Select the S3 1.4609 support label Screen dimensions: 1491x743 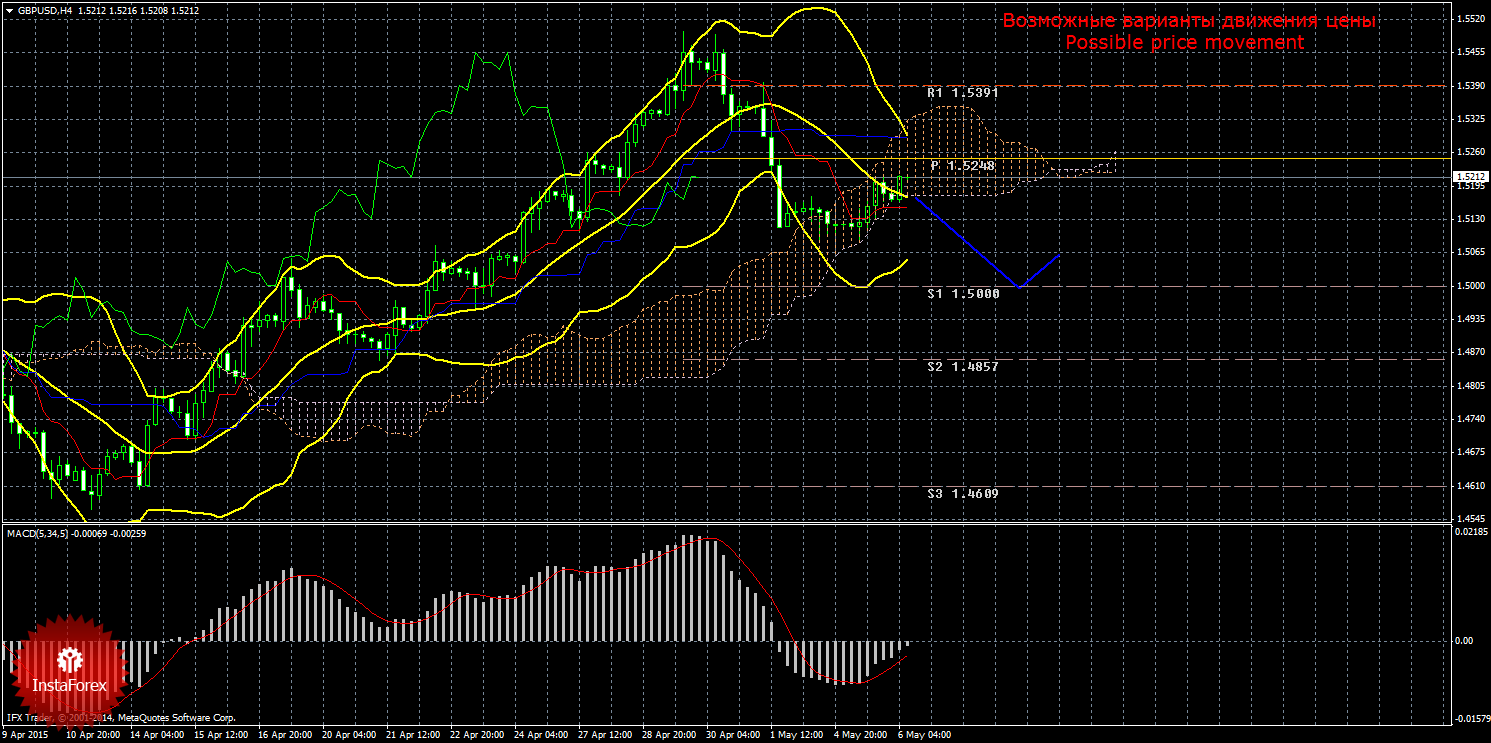tap(962, 493)
